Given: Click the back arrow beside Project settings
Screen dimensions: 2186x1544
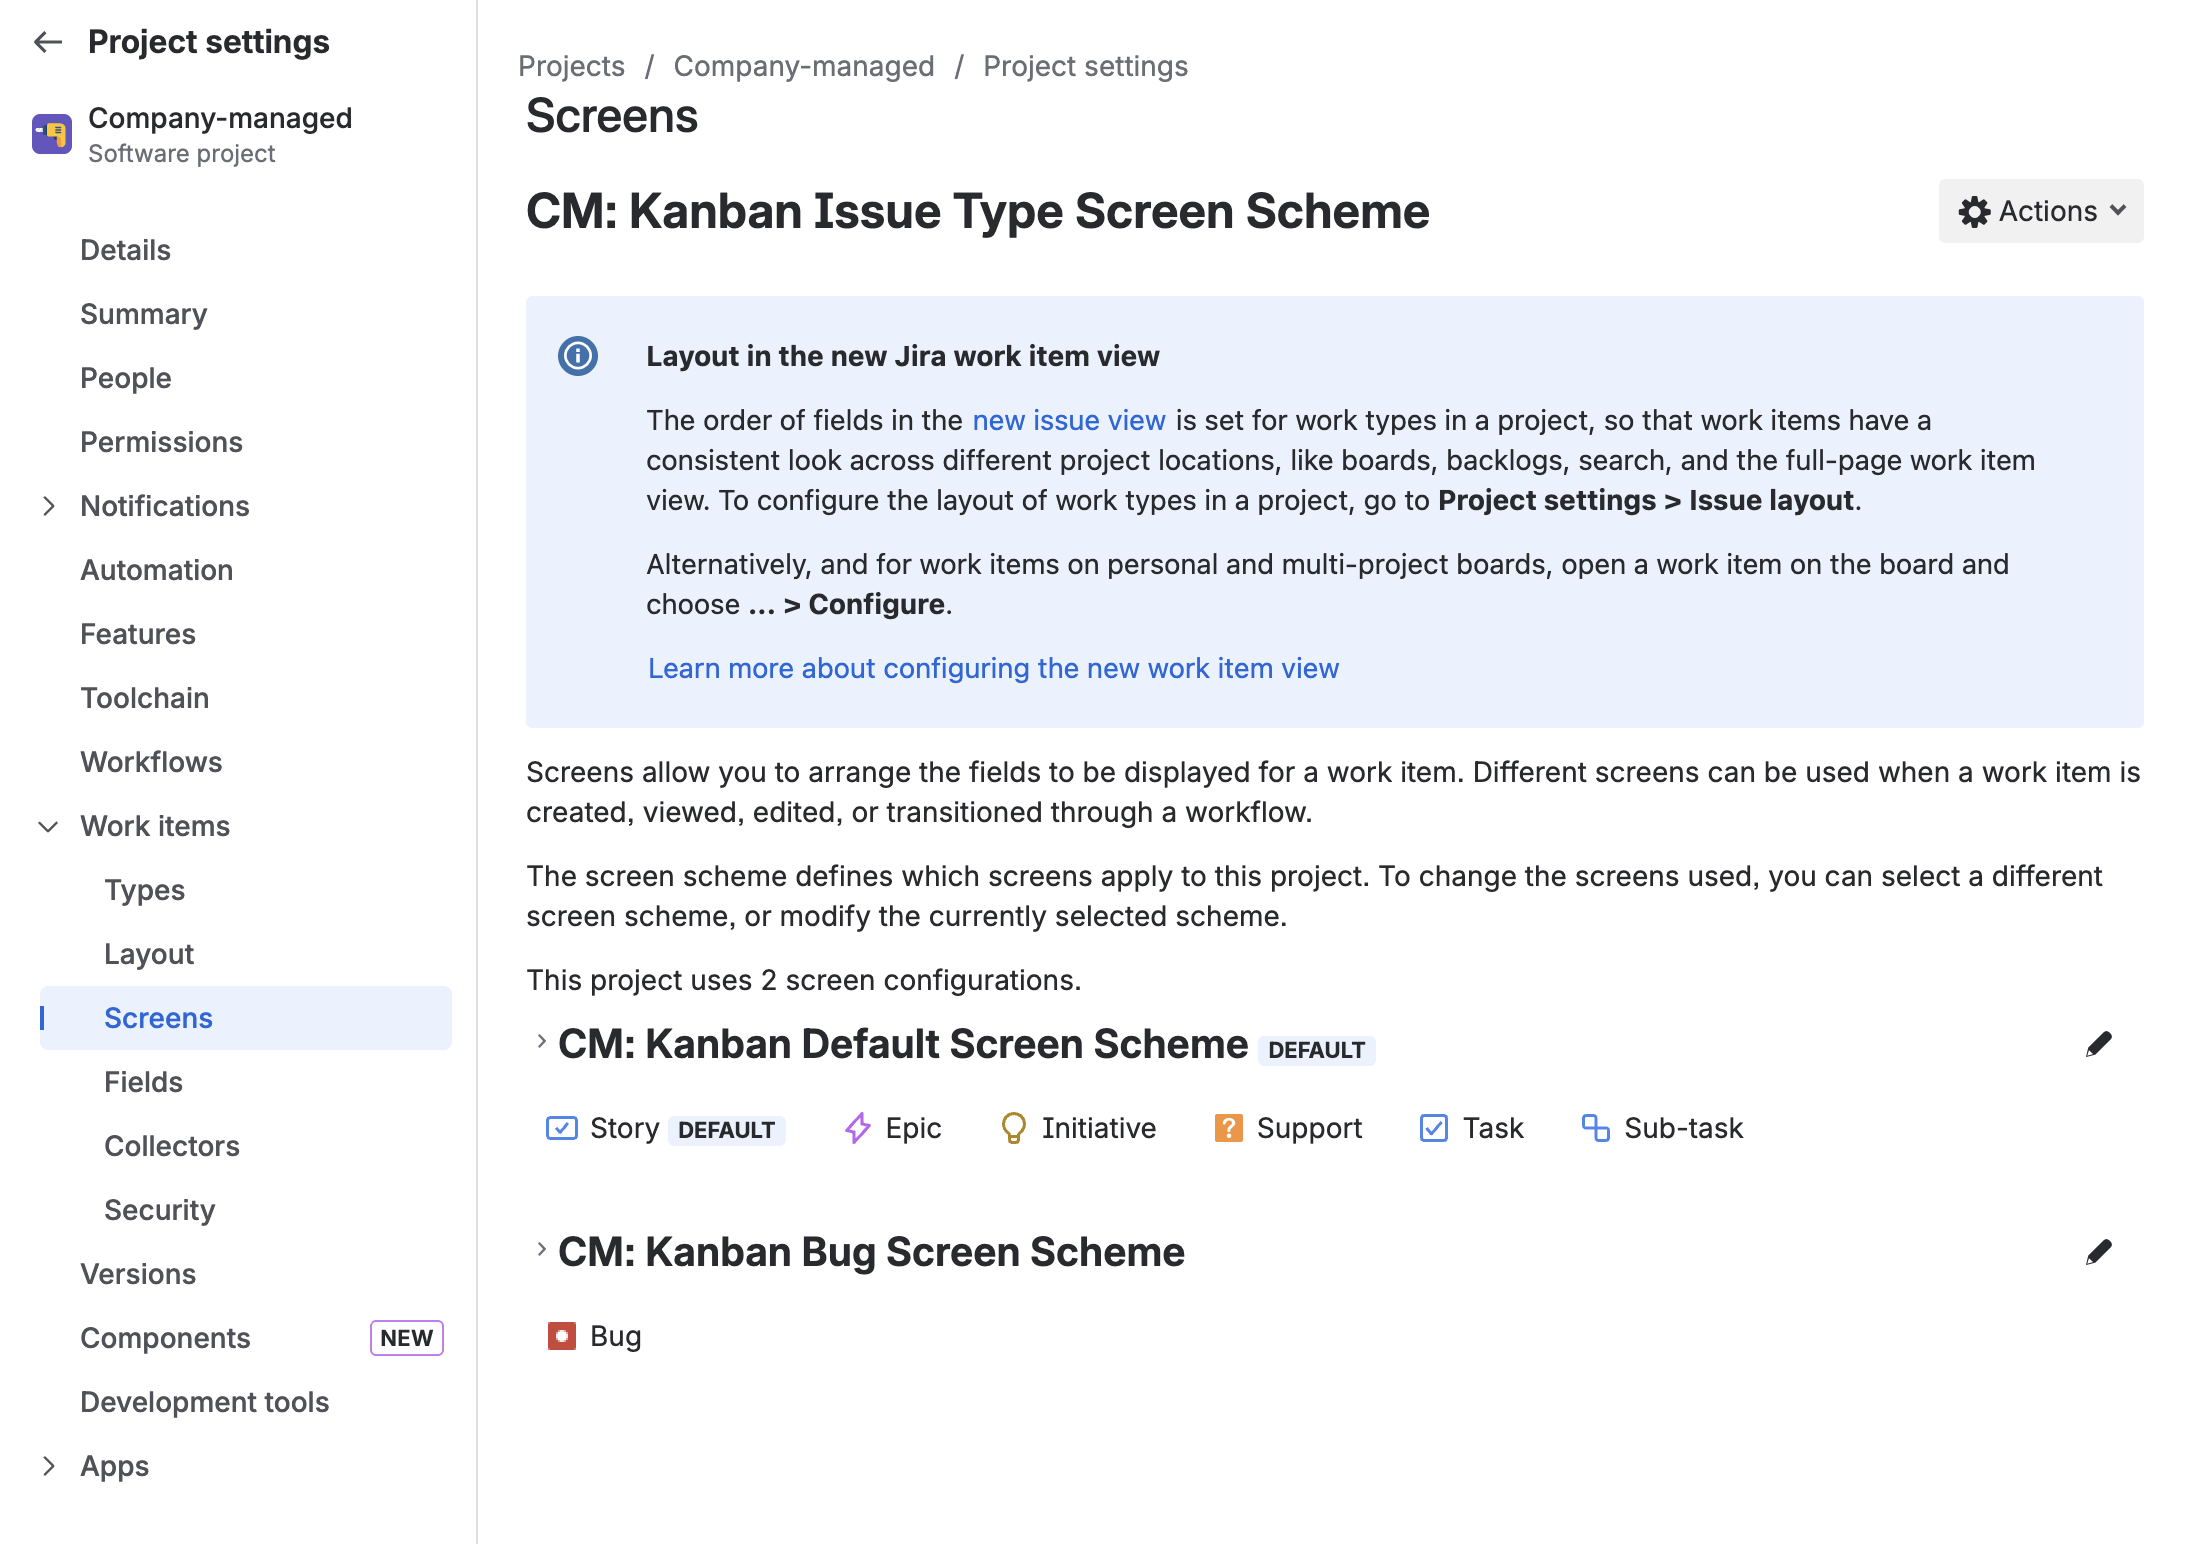Looking at the screenshot, I should [47, 42].
